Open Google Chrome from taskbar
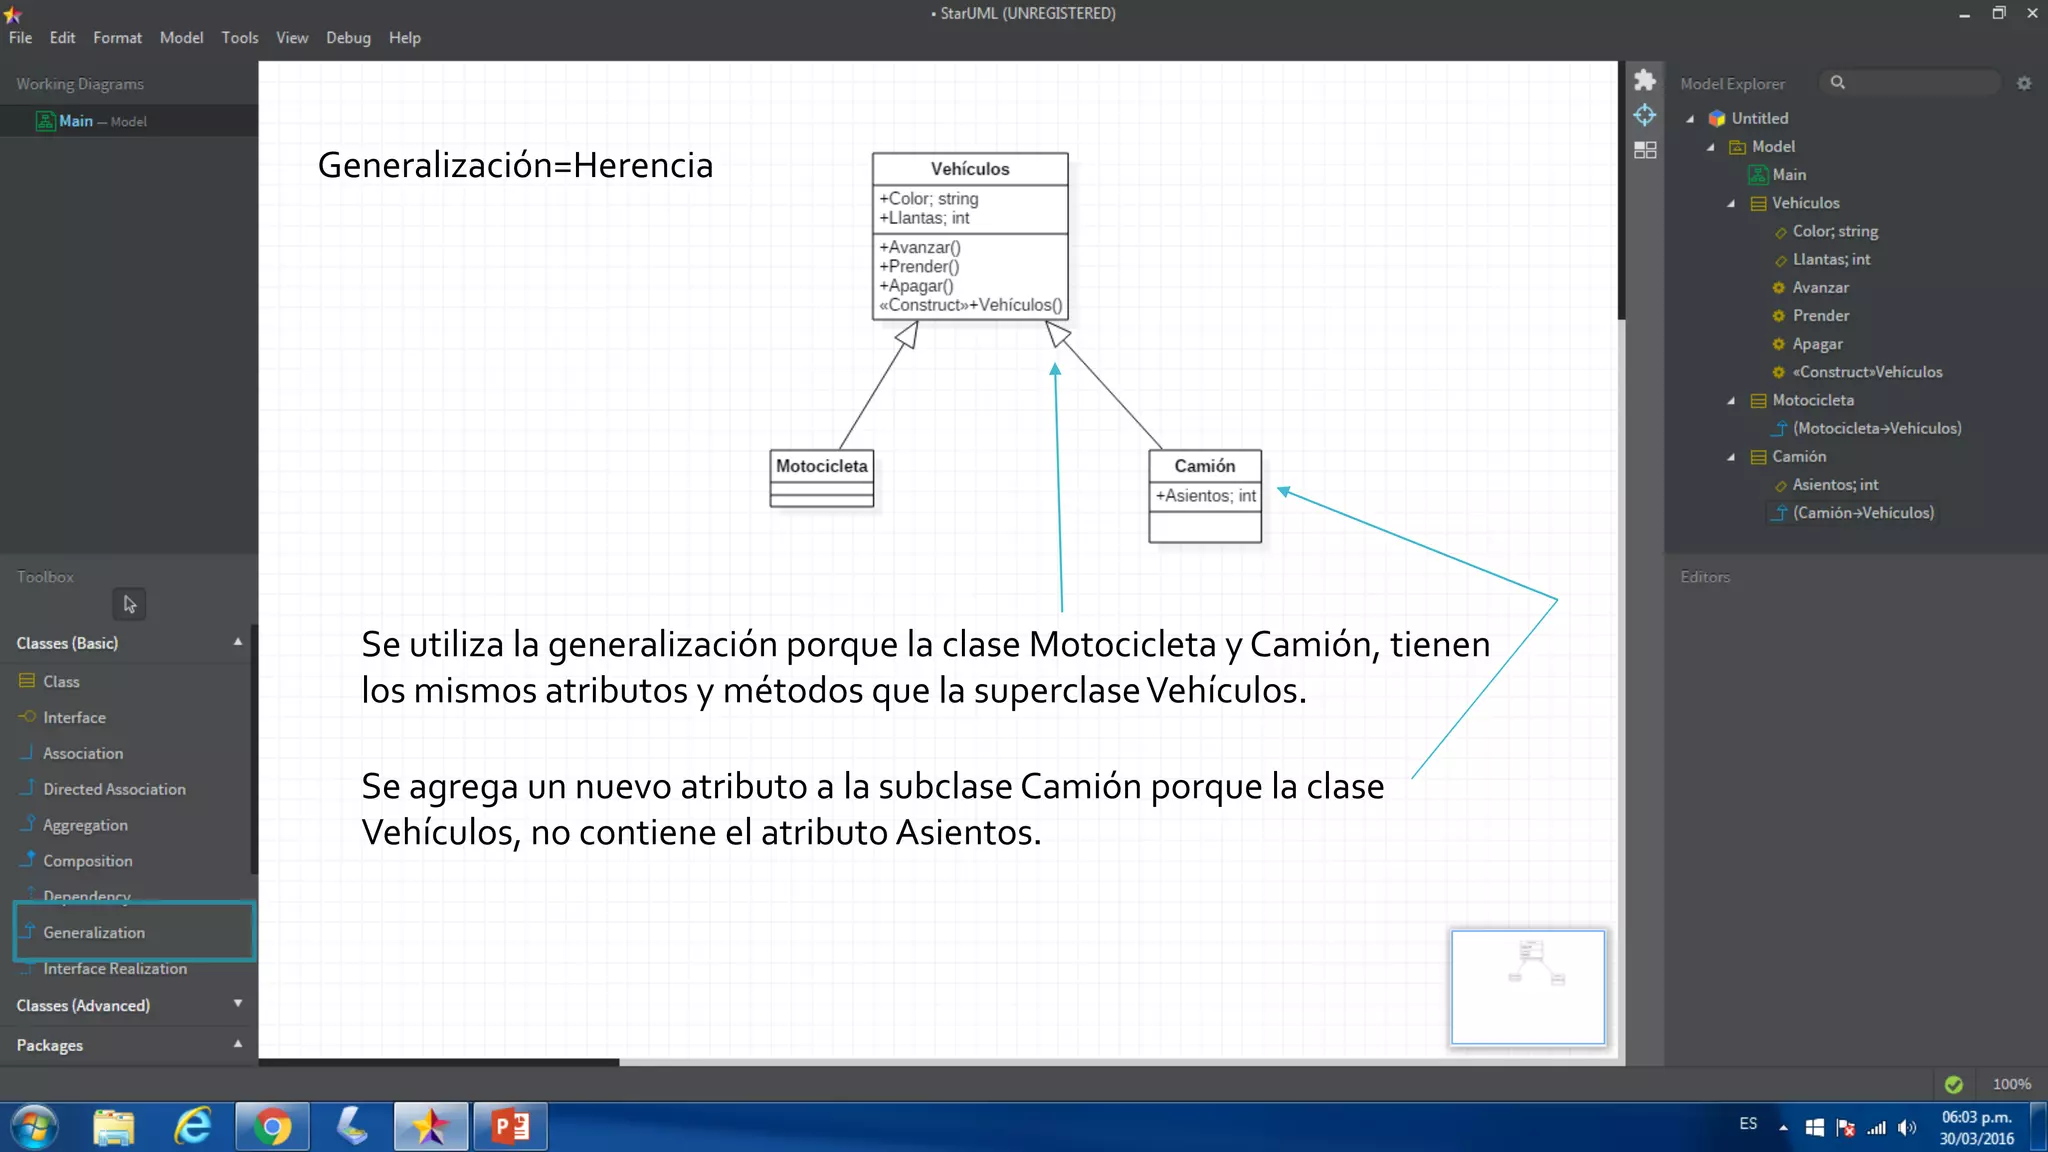The image size is (2048, 1152). [272, 1127]
